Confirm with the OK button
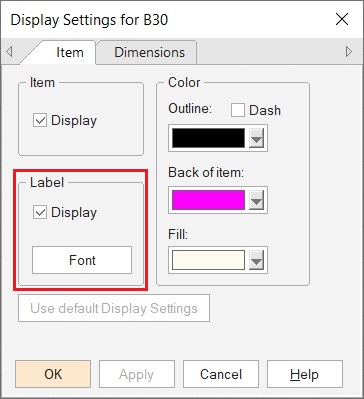This screenshot has height=399, width=364. (x=53, y=374)
